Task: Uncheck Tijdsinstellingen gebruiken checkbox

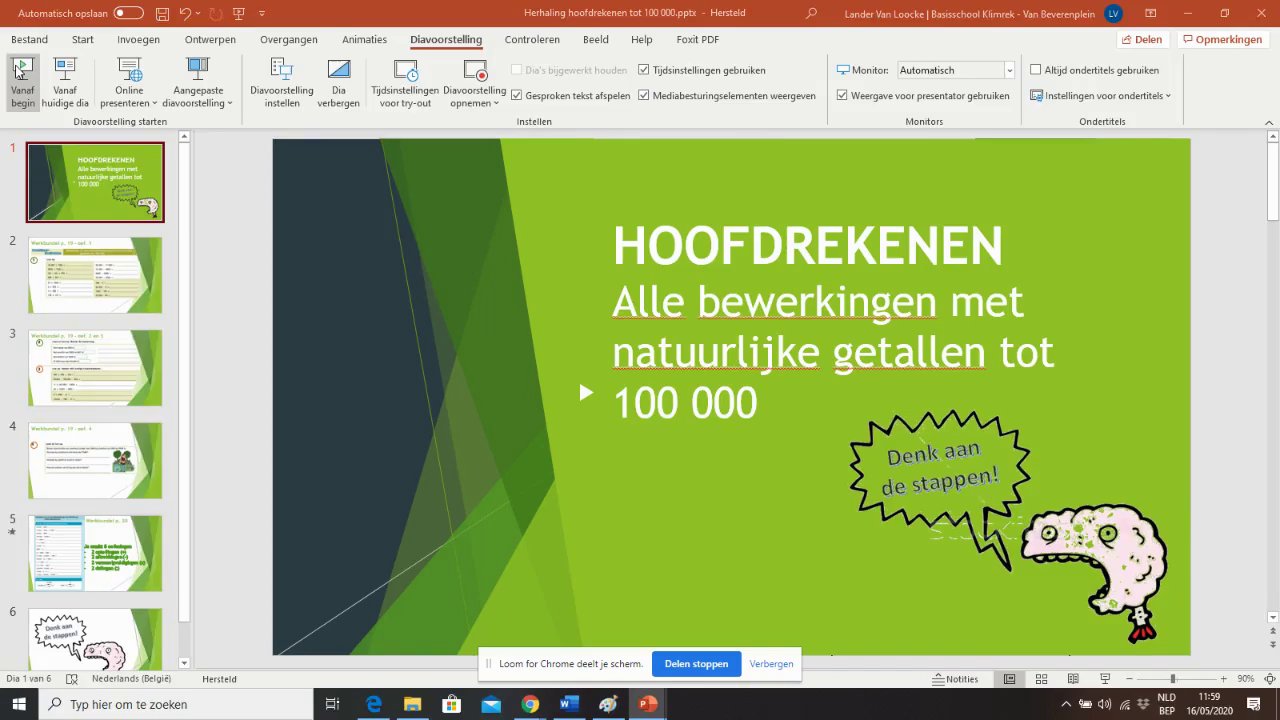Action: tap(644, 70)
